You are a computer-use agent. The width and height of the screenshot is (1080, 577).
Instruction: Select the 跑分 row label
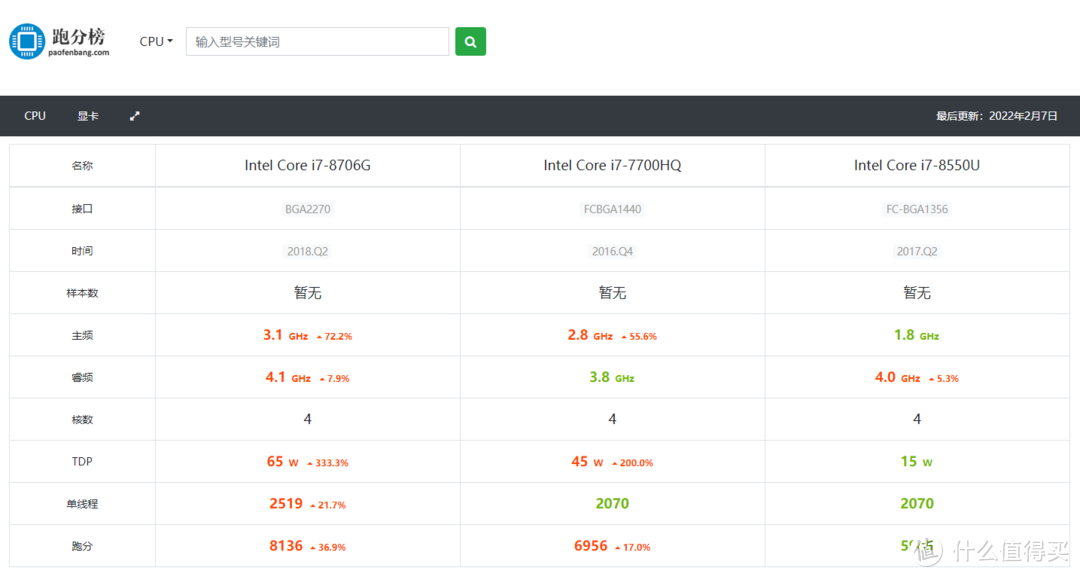[82, 546]
